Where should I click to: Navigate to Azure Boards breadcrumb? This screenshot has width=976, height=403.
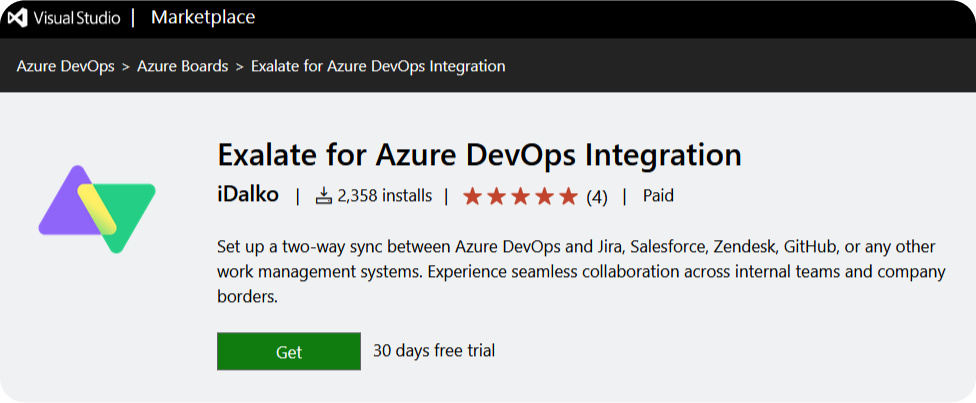[182, 66]
